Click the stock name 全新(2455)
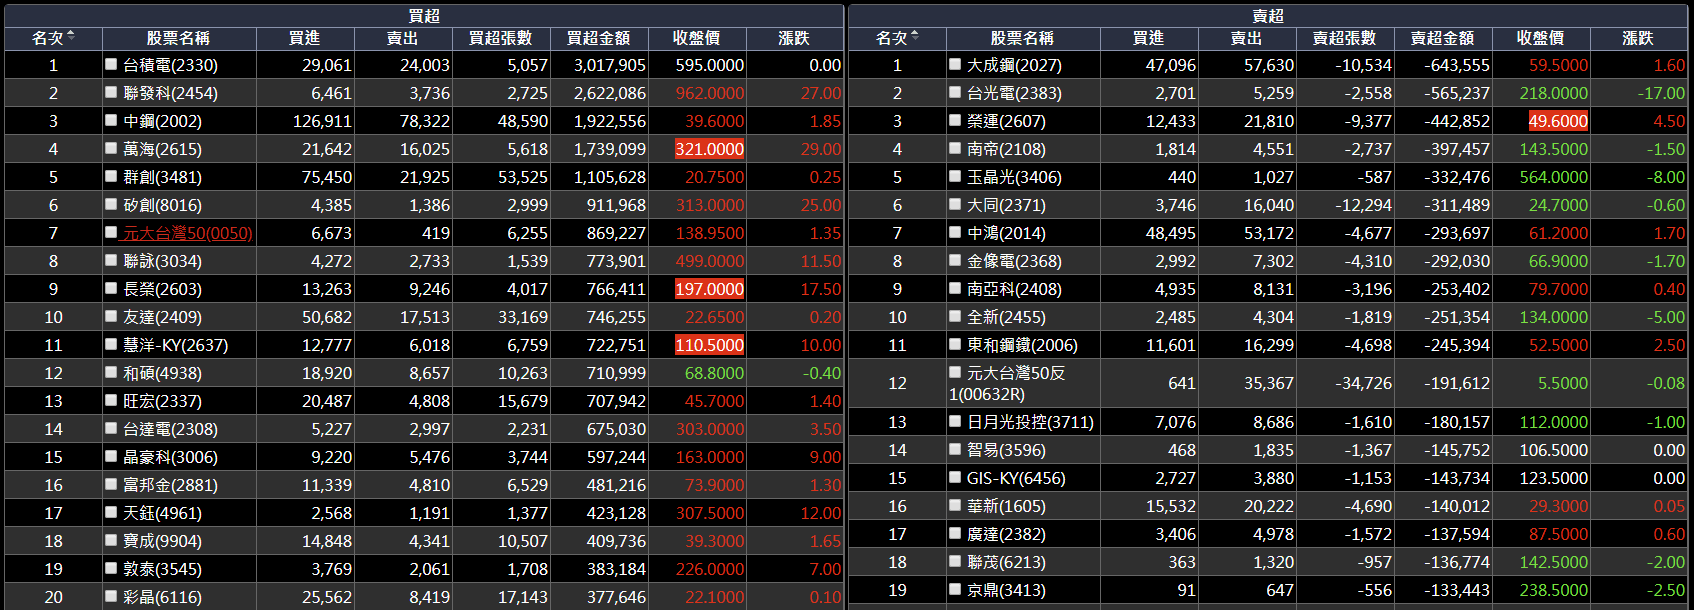This screenshot has height=610, width=1694. [1006, 317]
